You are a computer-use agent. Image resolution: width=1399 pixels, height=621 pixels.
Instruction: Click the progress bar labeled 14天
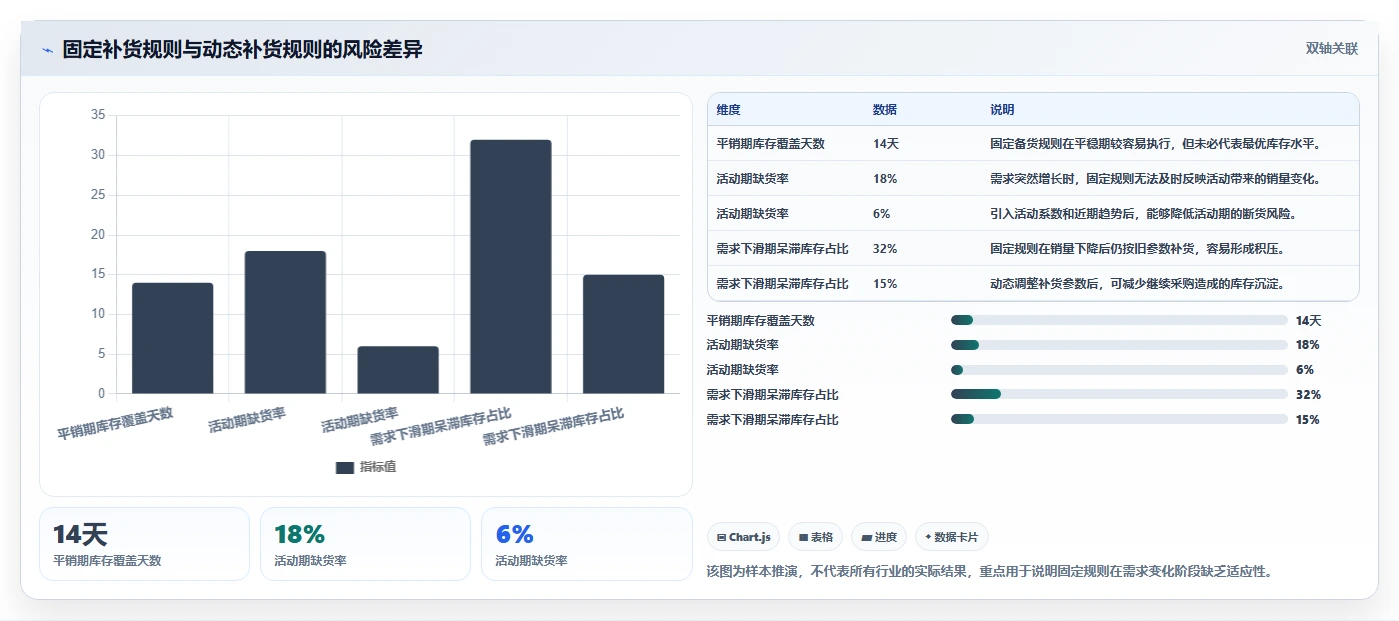pos(1119,320)
